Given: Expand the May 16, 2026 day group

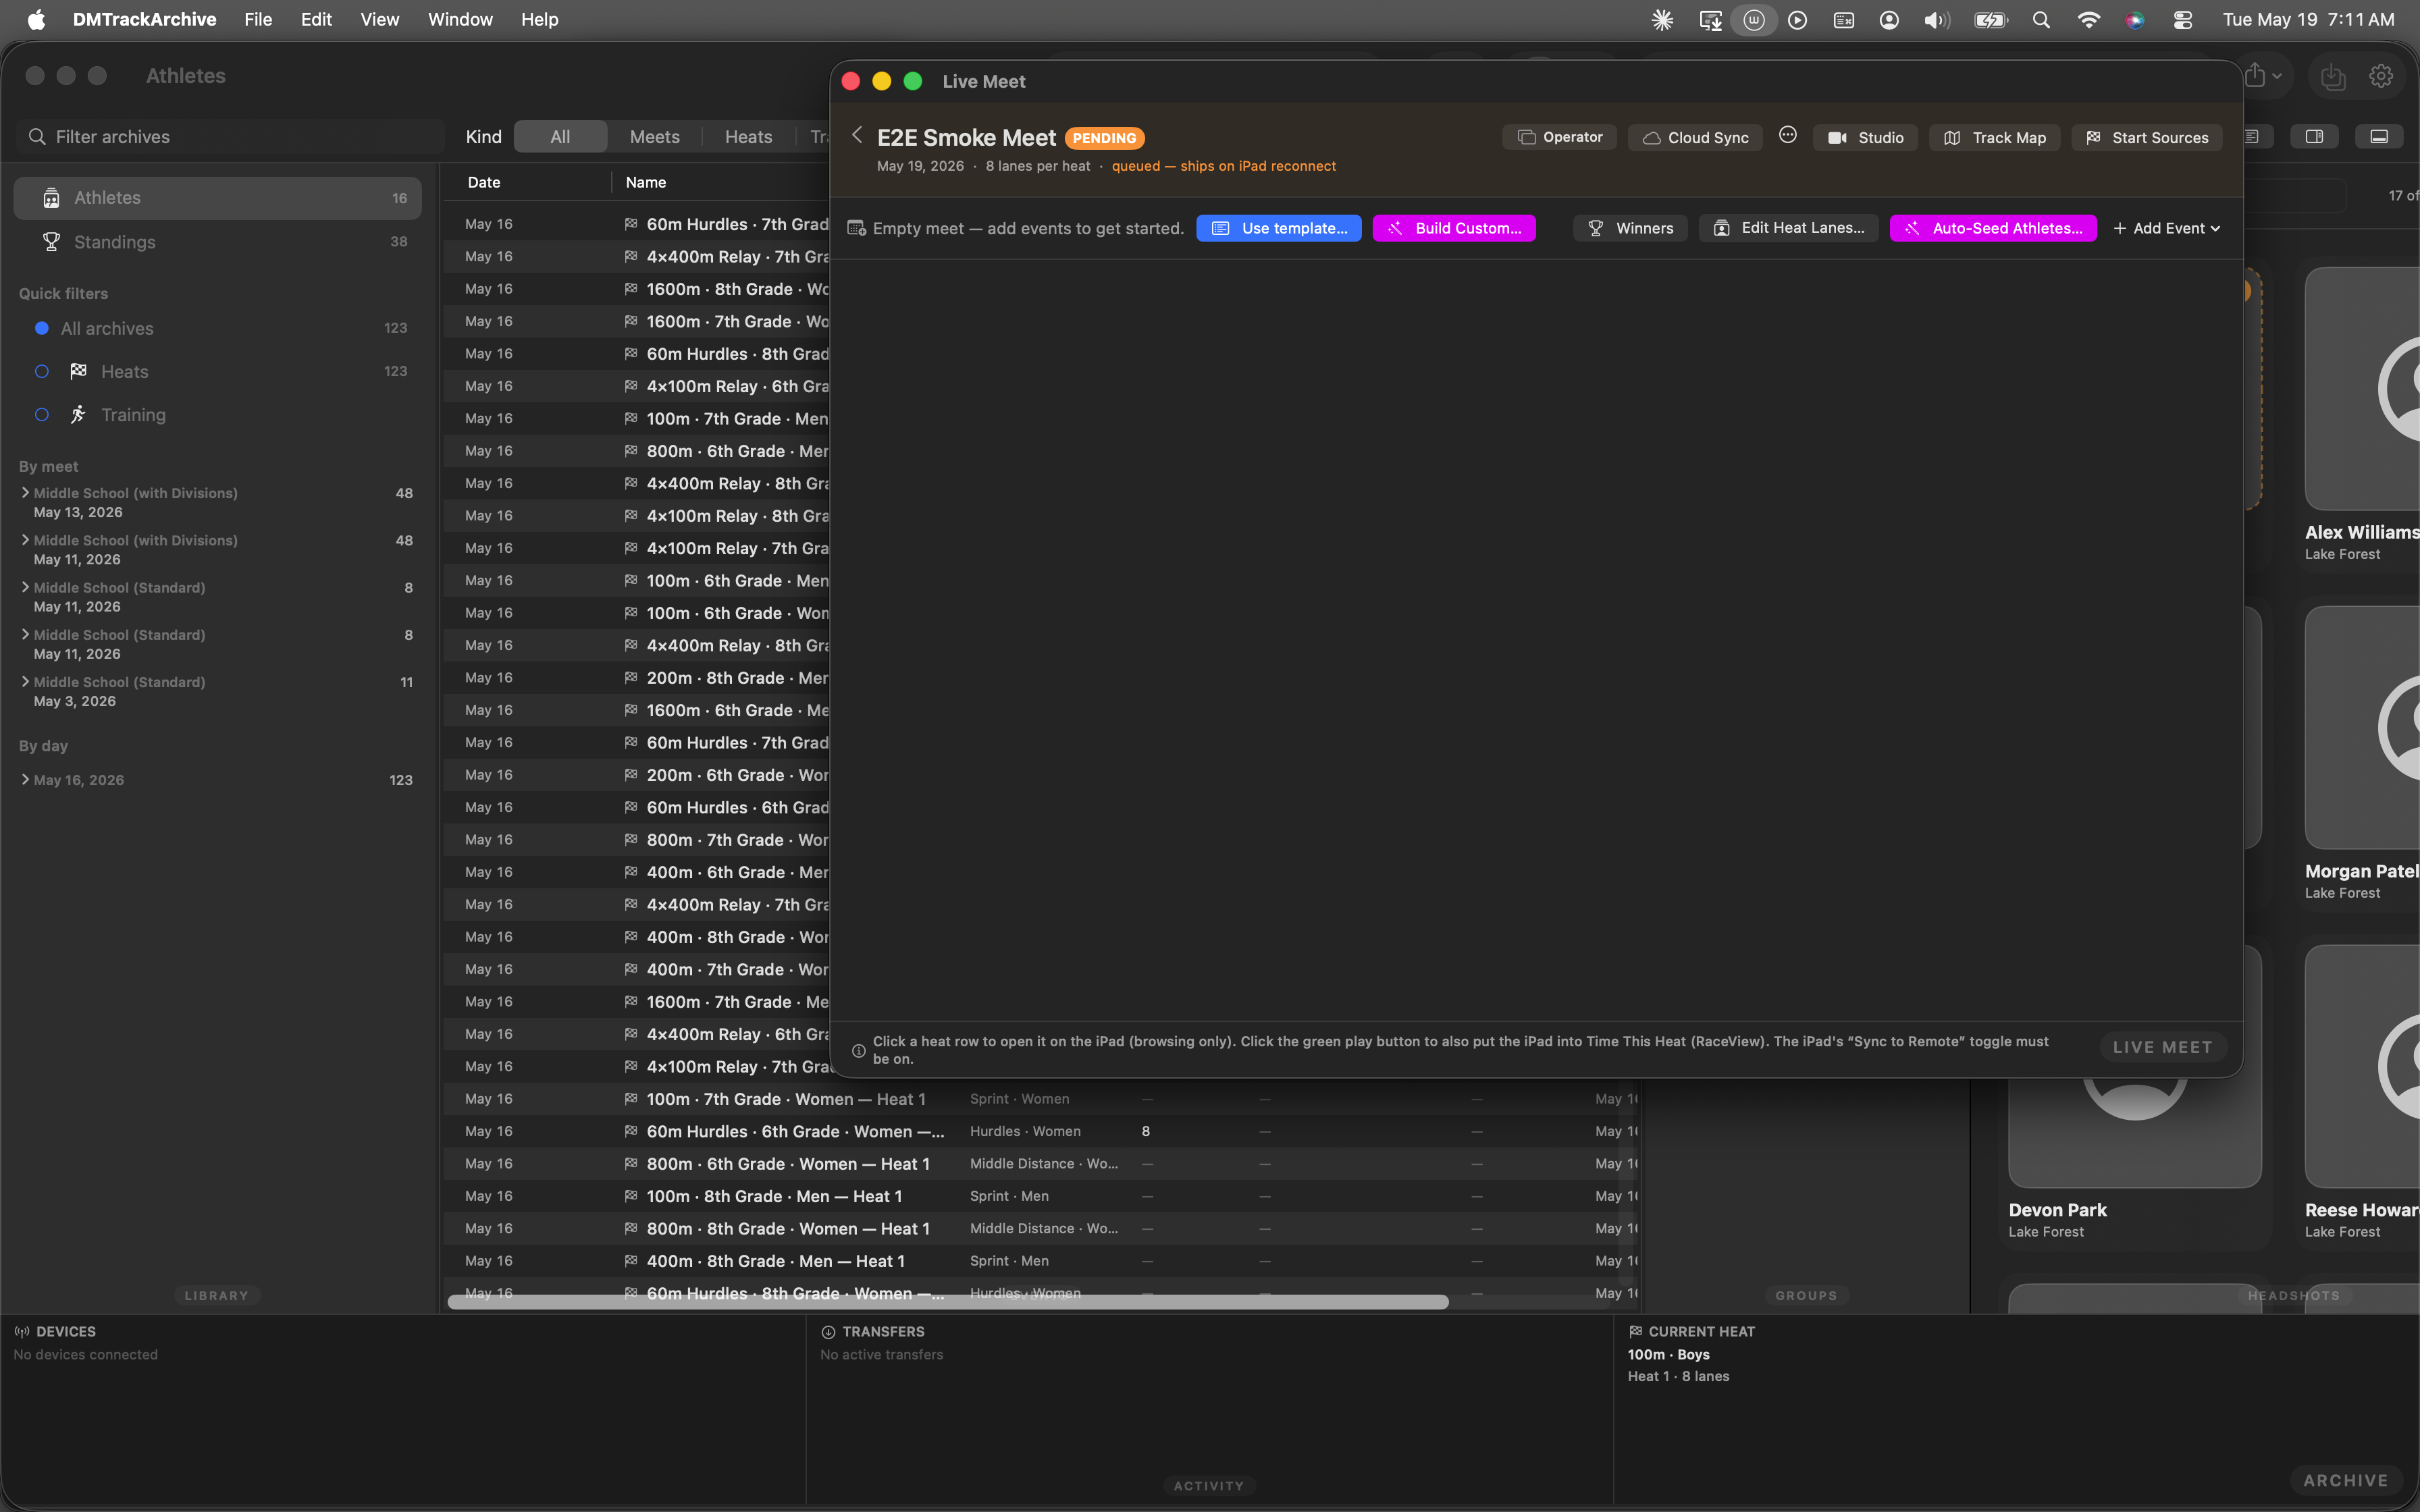Looking at the screenshot, I should [25, 779].
